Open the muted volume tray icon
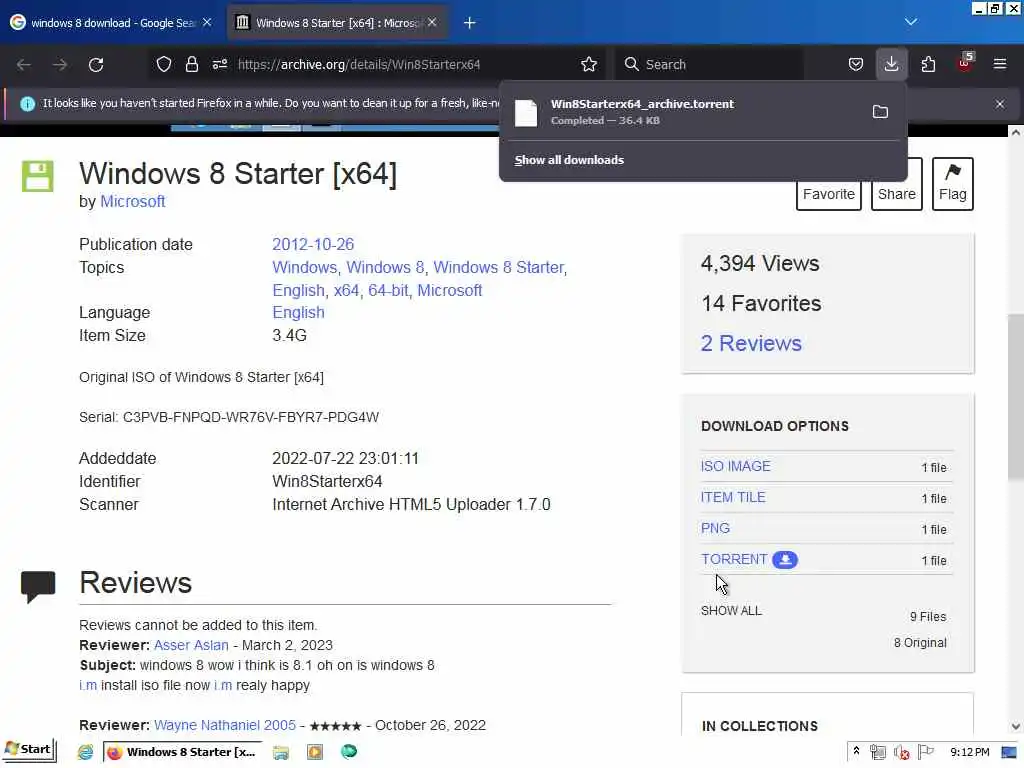The height and width of the screenshot is (768, 1024). [901, 752]
